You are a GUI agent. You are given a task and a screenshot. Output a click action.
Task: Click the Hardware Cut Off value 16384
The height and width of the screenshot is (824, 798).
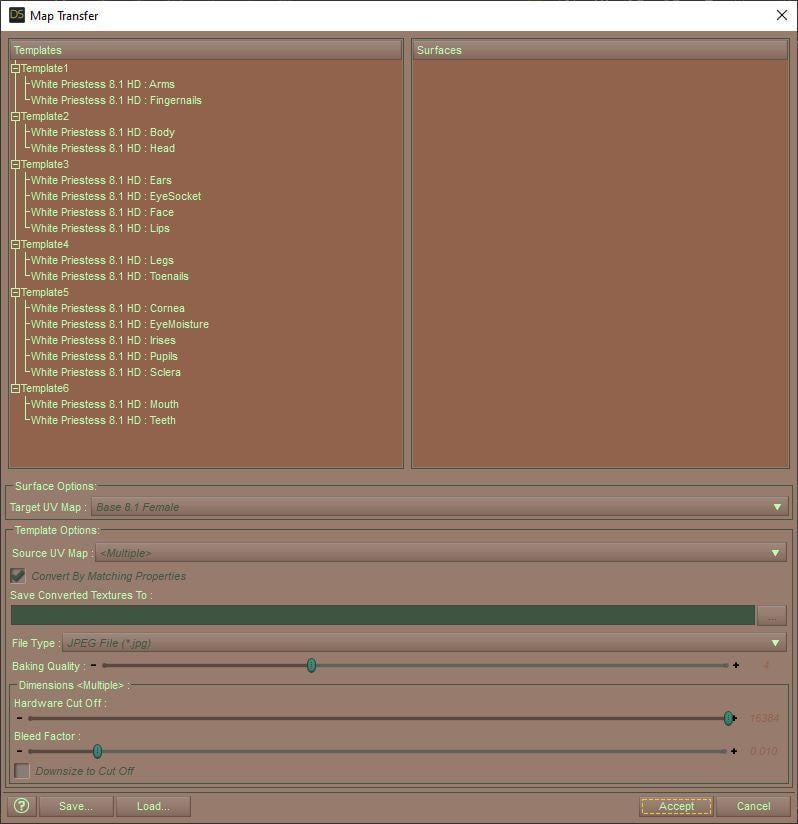[764, 718]
